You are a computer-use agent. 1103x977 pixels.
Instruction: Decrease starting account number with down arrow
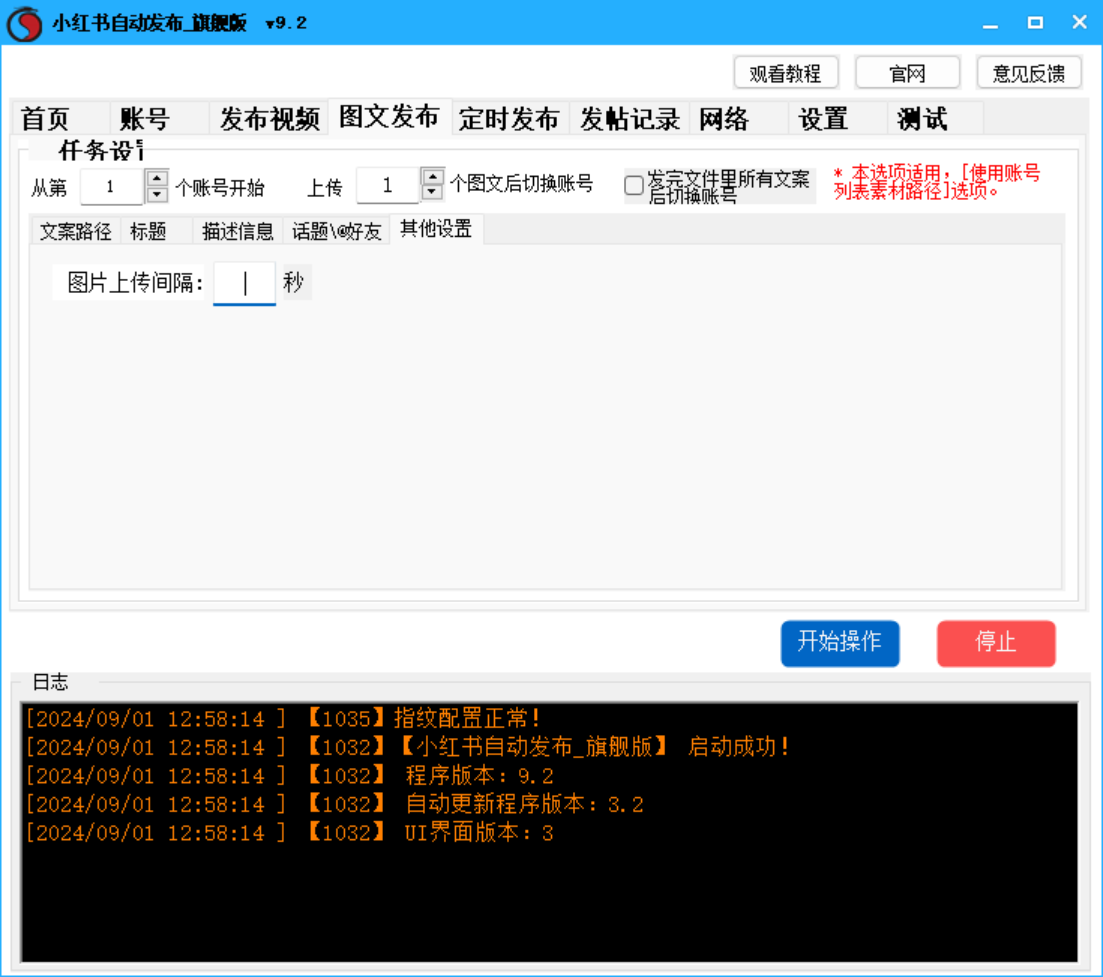pos(157,195)
